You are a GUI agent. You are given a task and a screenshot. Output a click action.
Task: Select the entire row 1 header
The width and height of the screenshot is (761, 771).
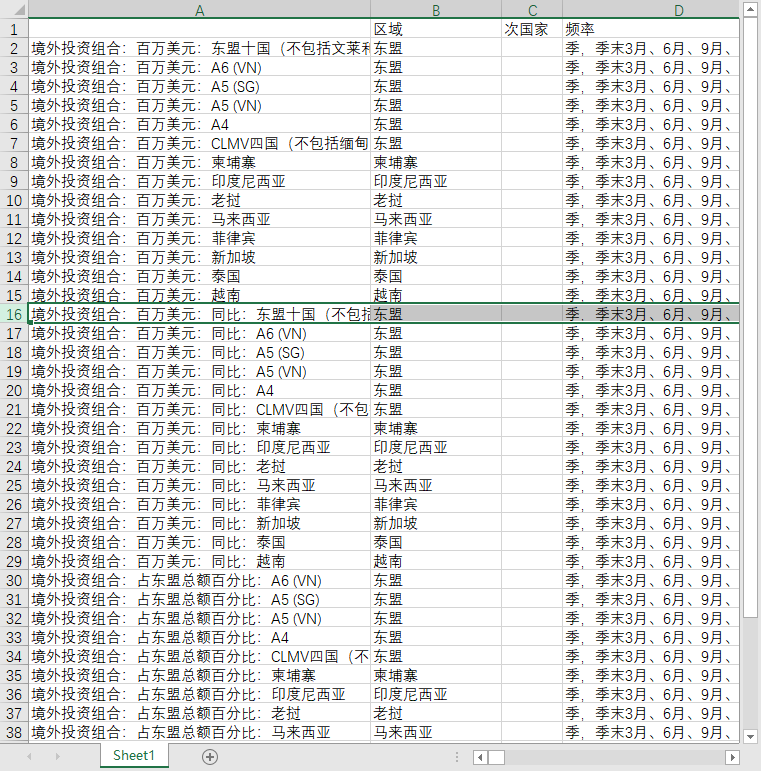14,30
